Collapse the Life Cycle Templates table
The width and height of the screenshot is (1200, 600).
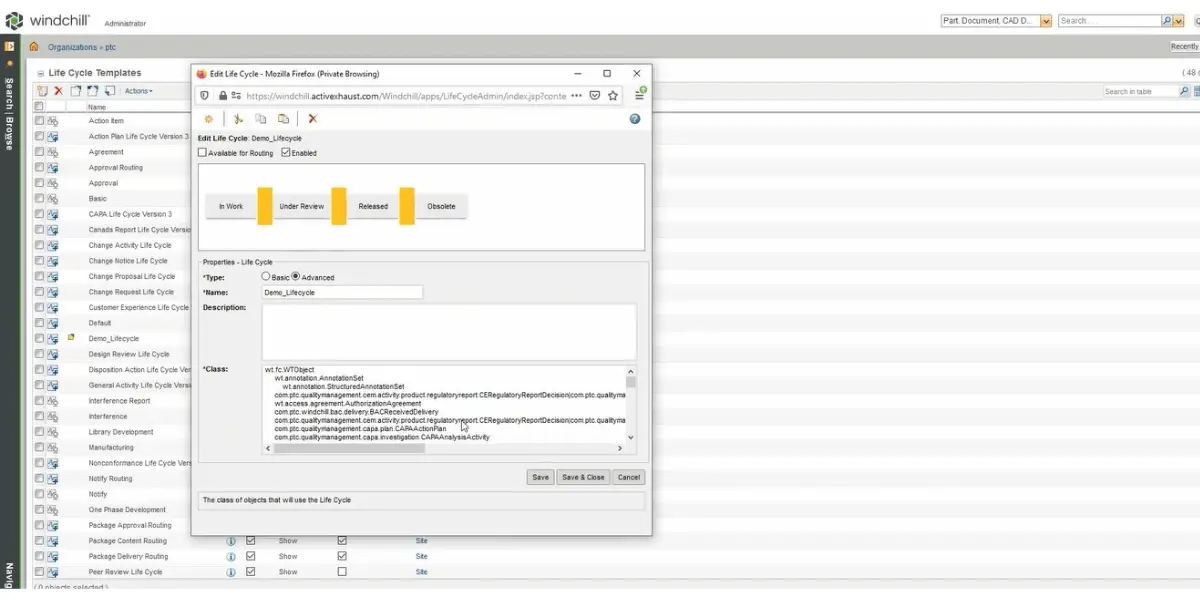coord(39,73)
